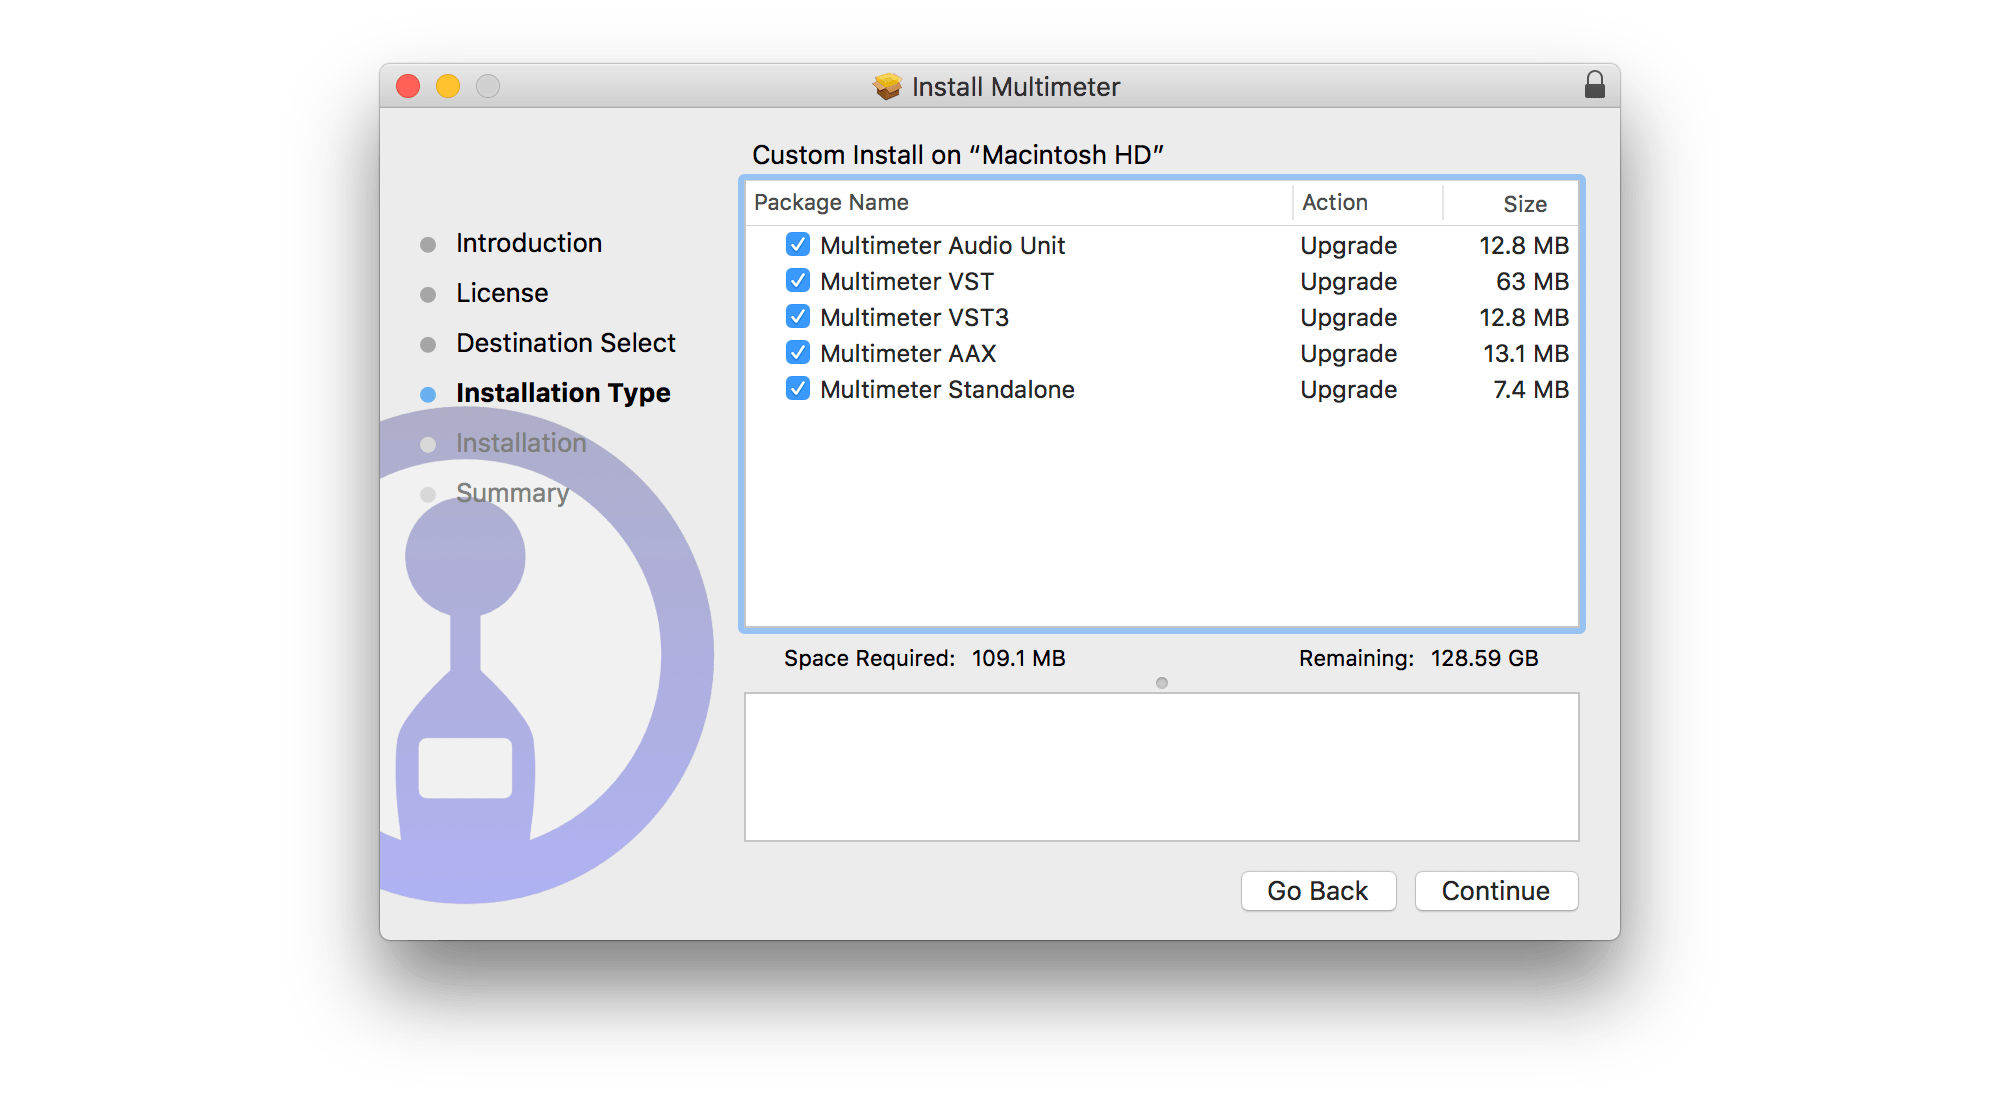Toggle Multimeter AAX checkbox

[797, 352]
